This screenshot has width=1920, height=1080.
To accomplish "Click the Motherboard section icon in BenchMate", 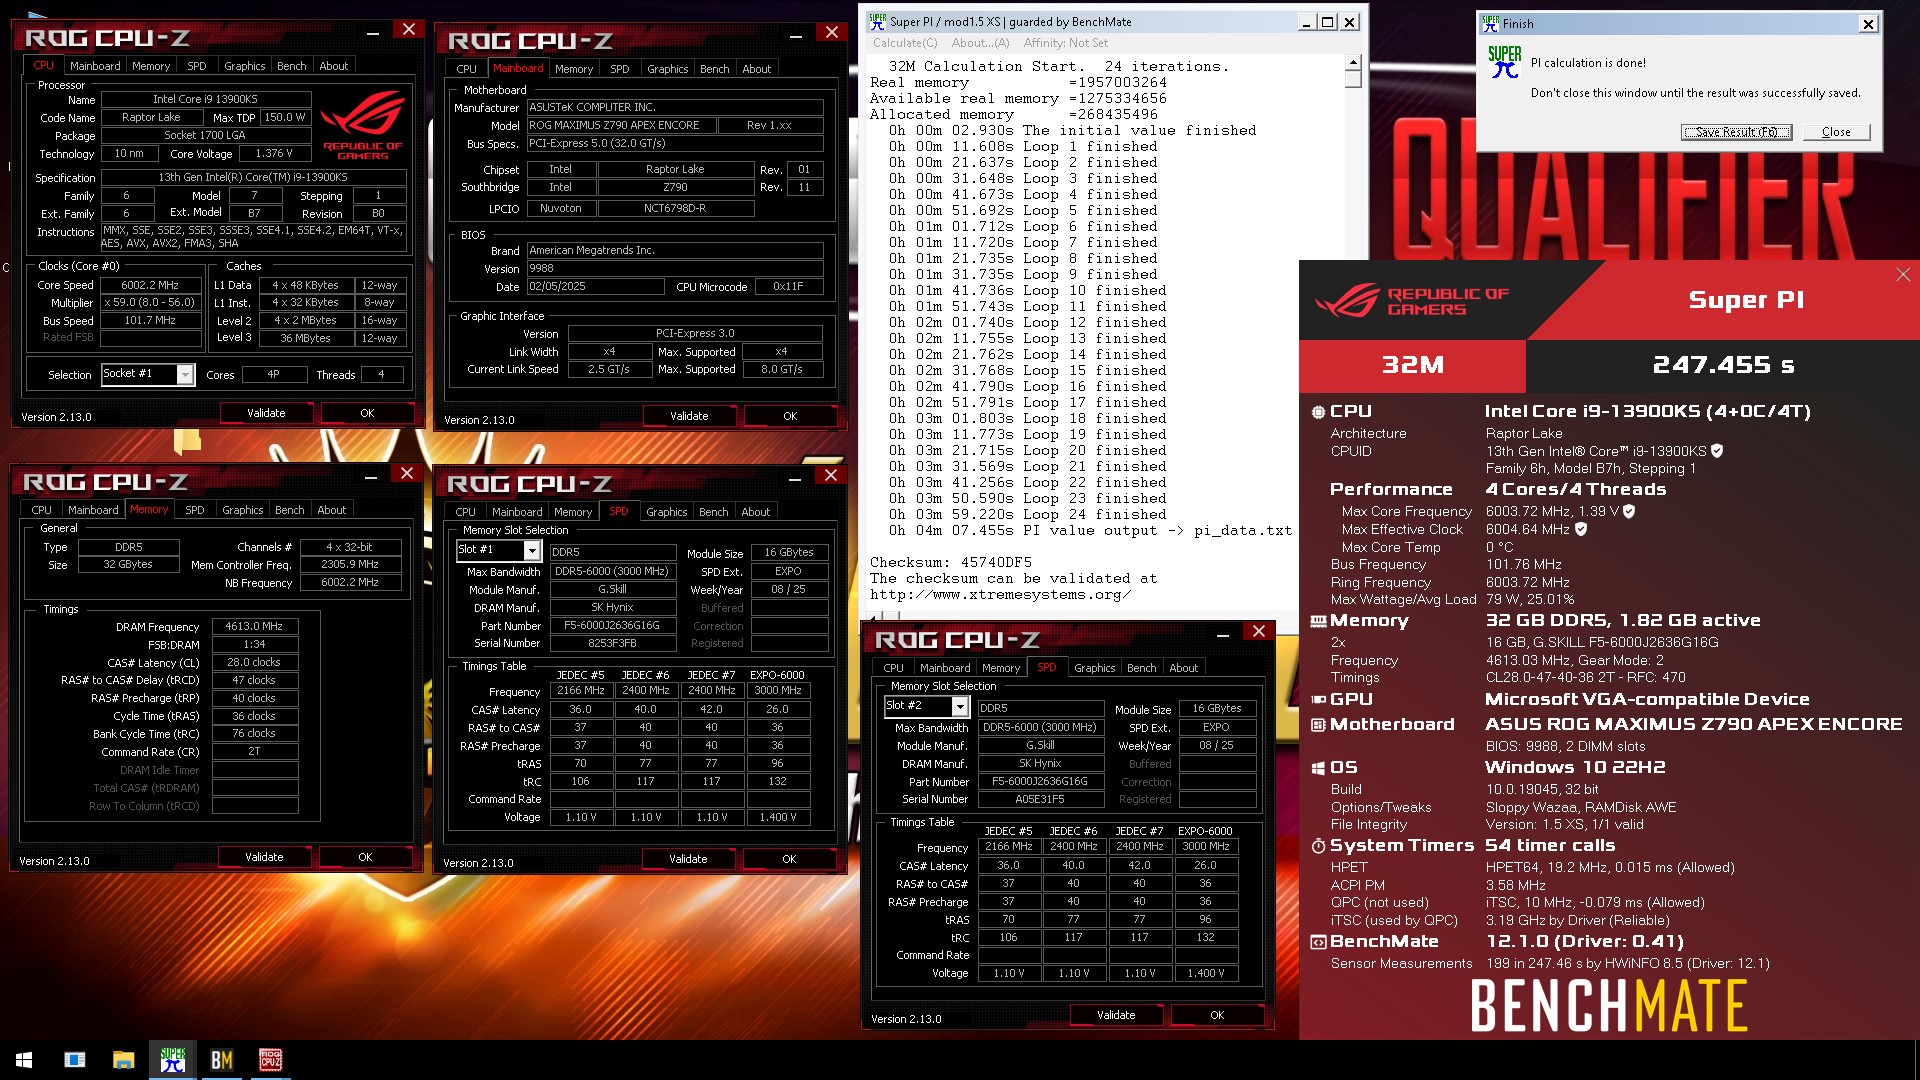I will (1318, 725).
